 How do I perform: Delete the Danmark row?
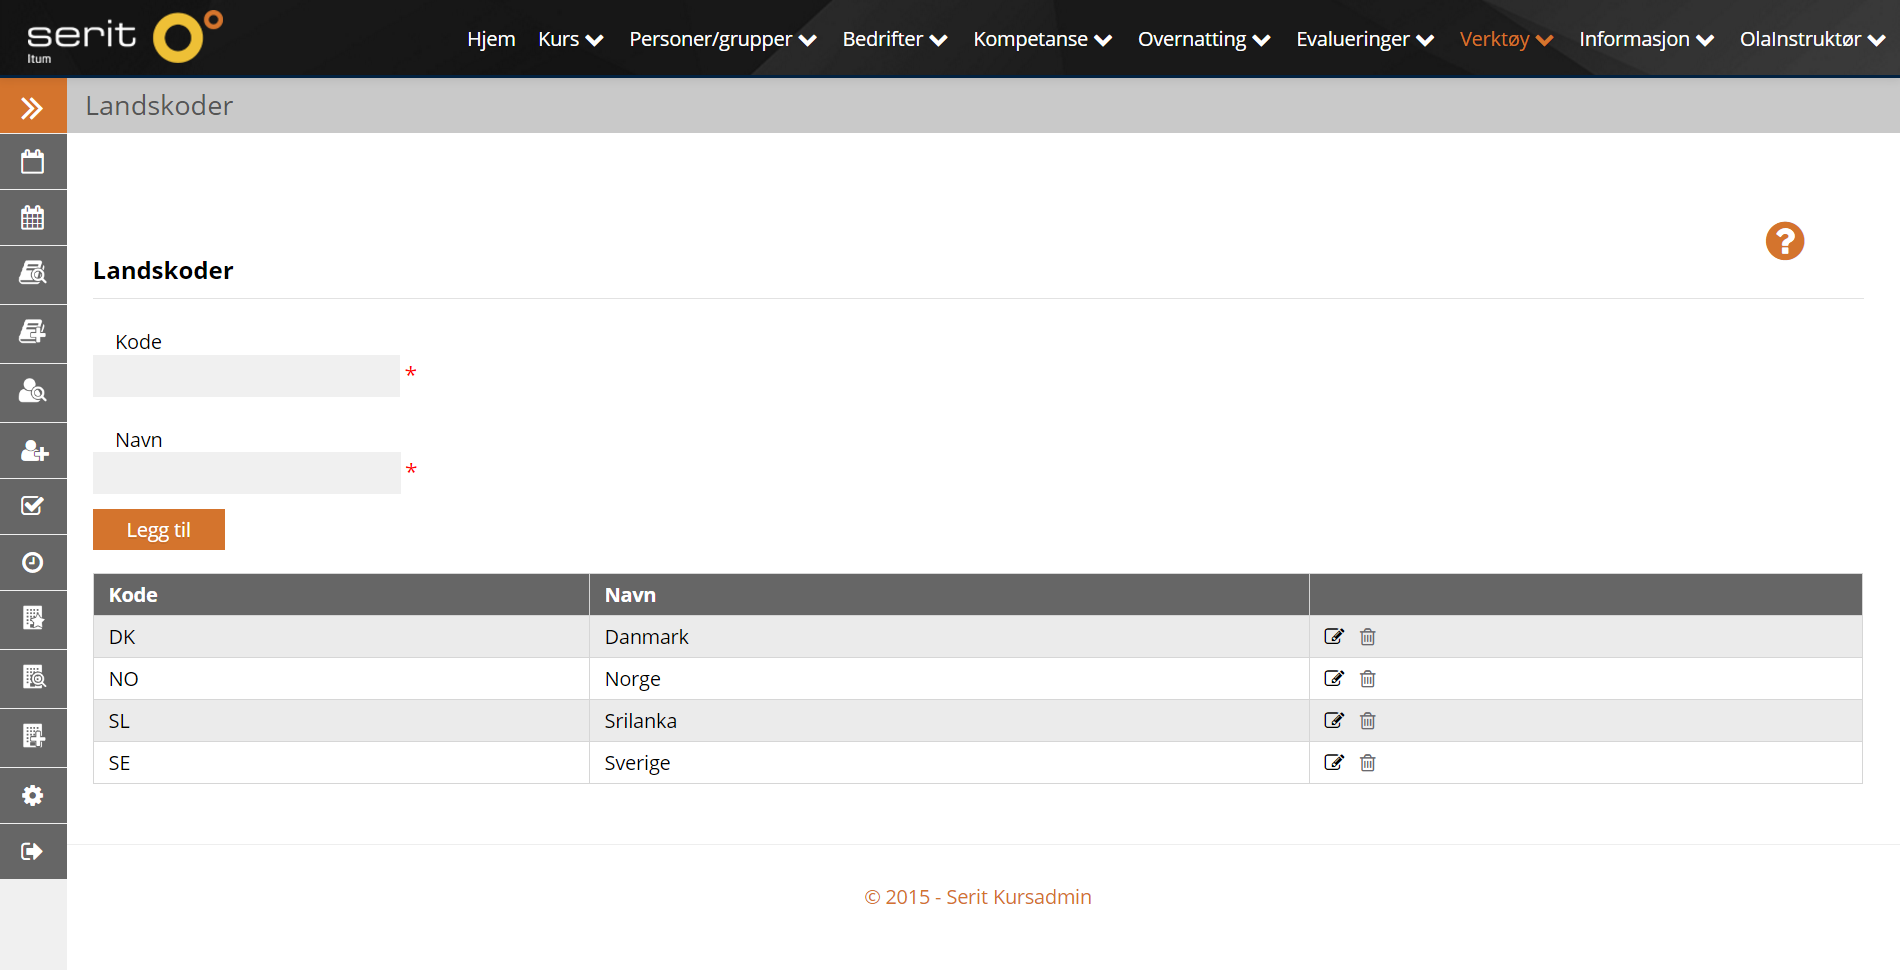pos(1368,637)
